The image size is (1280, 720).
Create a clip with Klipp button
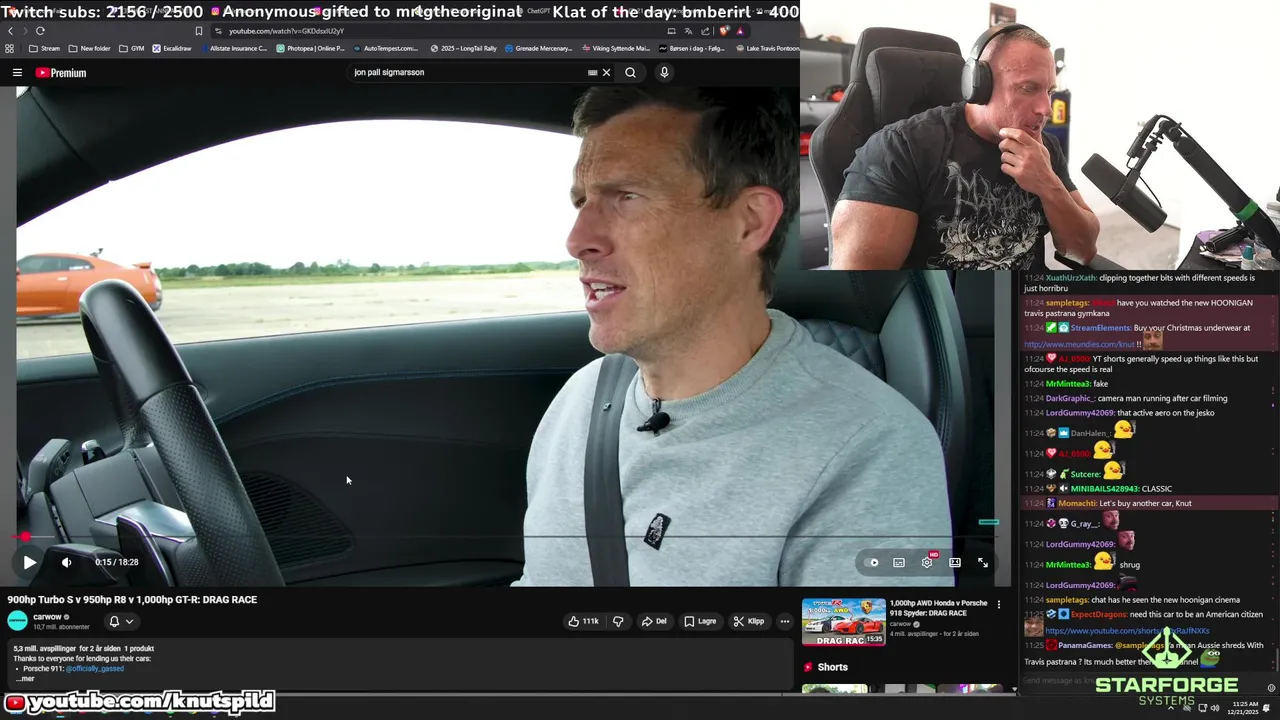(x=749, y=621)
